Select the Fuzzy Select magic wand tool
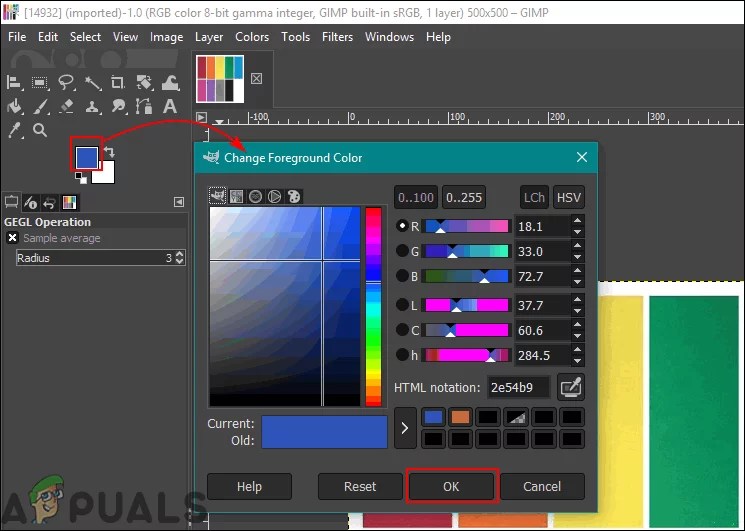 point(92,83)
